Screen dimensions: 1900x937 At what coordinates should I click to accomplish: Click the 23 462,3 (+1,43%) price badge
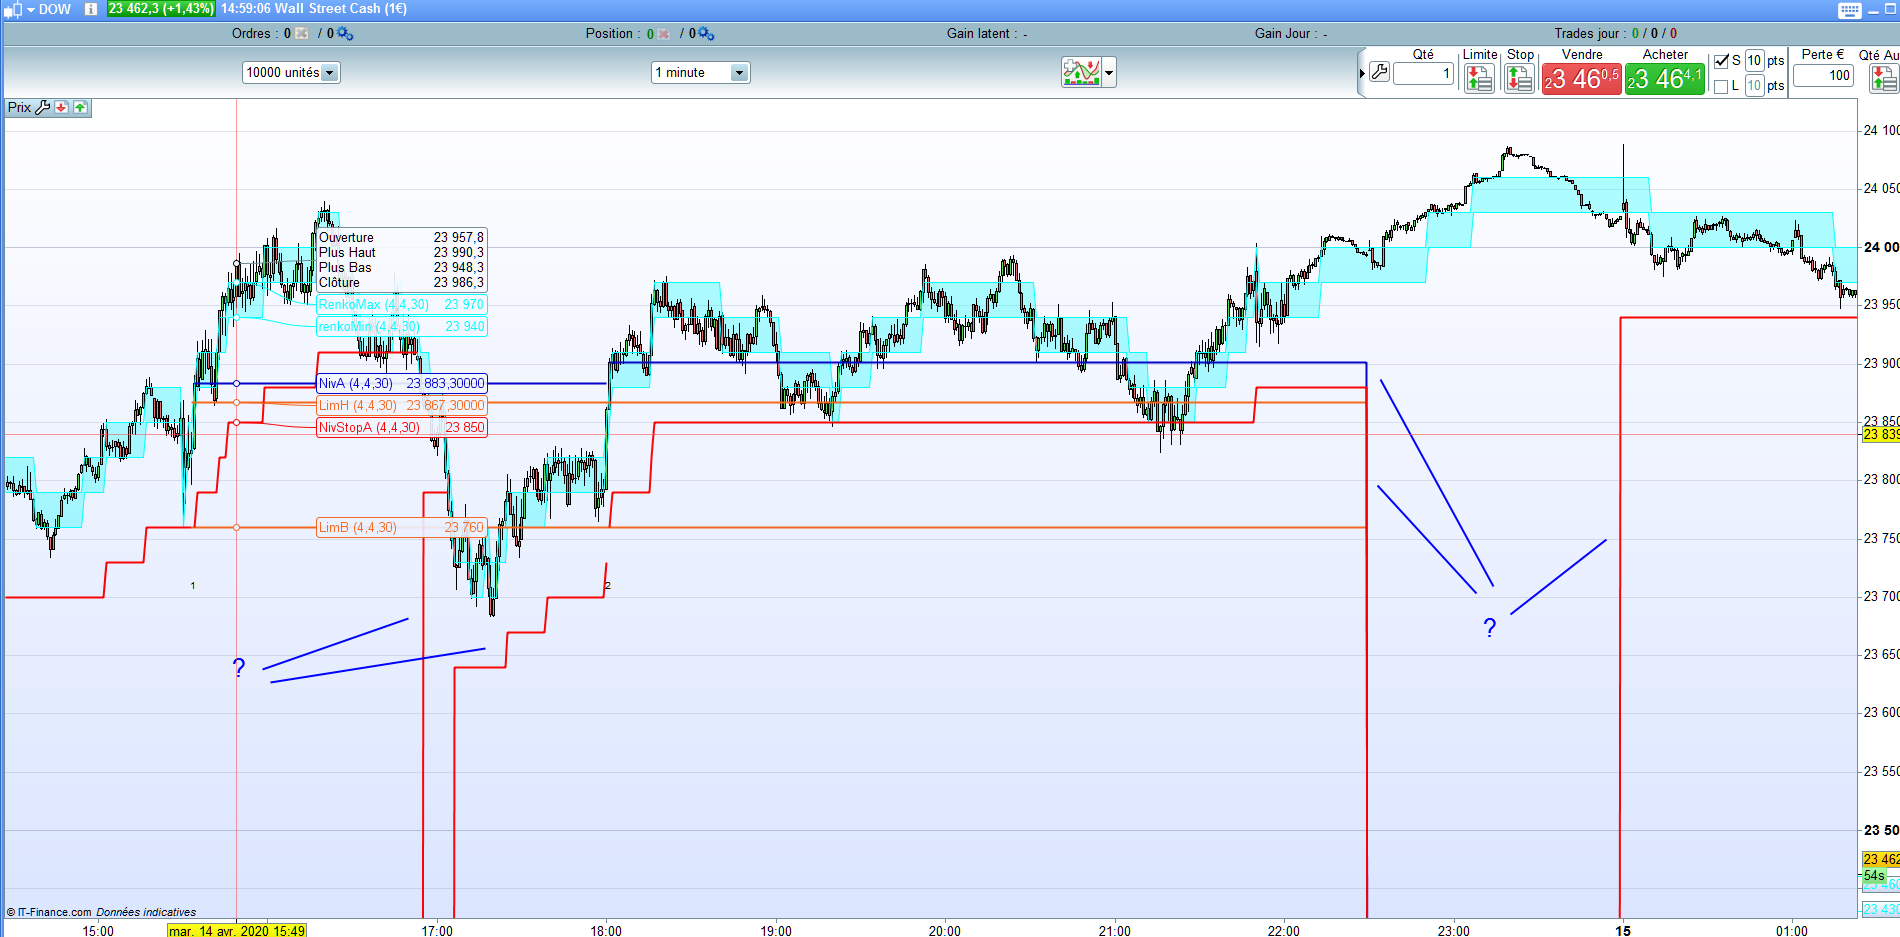click(161, 8)
